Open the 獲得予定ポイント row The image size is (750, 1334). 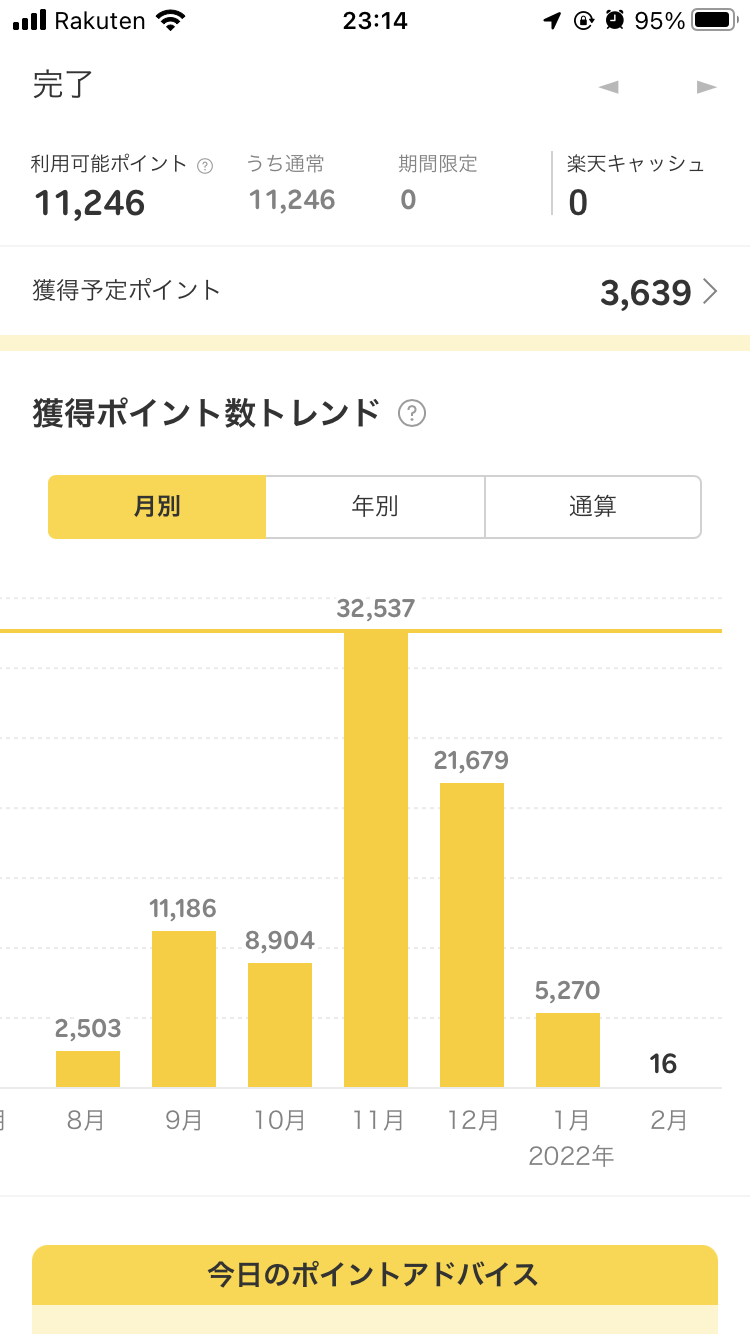point(375,292)
